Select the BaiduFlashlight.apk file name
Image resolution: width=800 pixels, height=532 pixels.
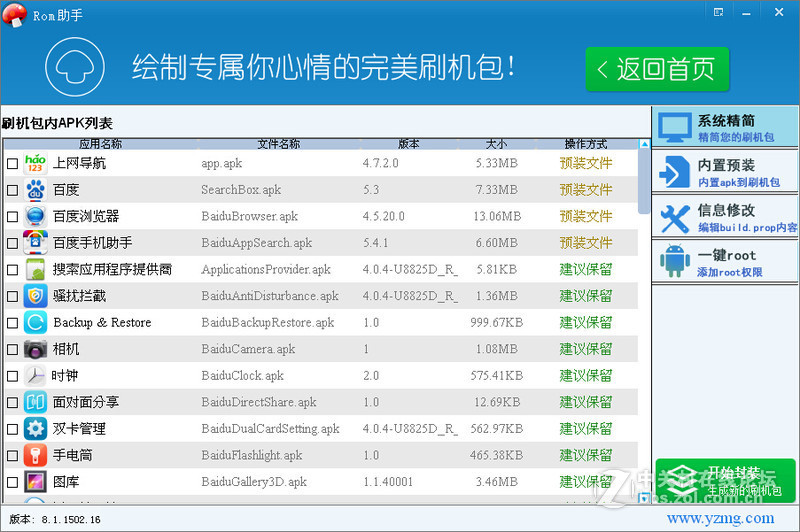[x=252, y=455]
